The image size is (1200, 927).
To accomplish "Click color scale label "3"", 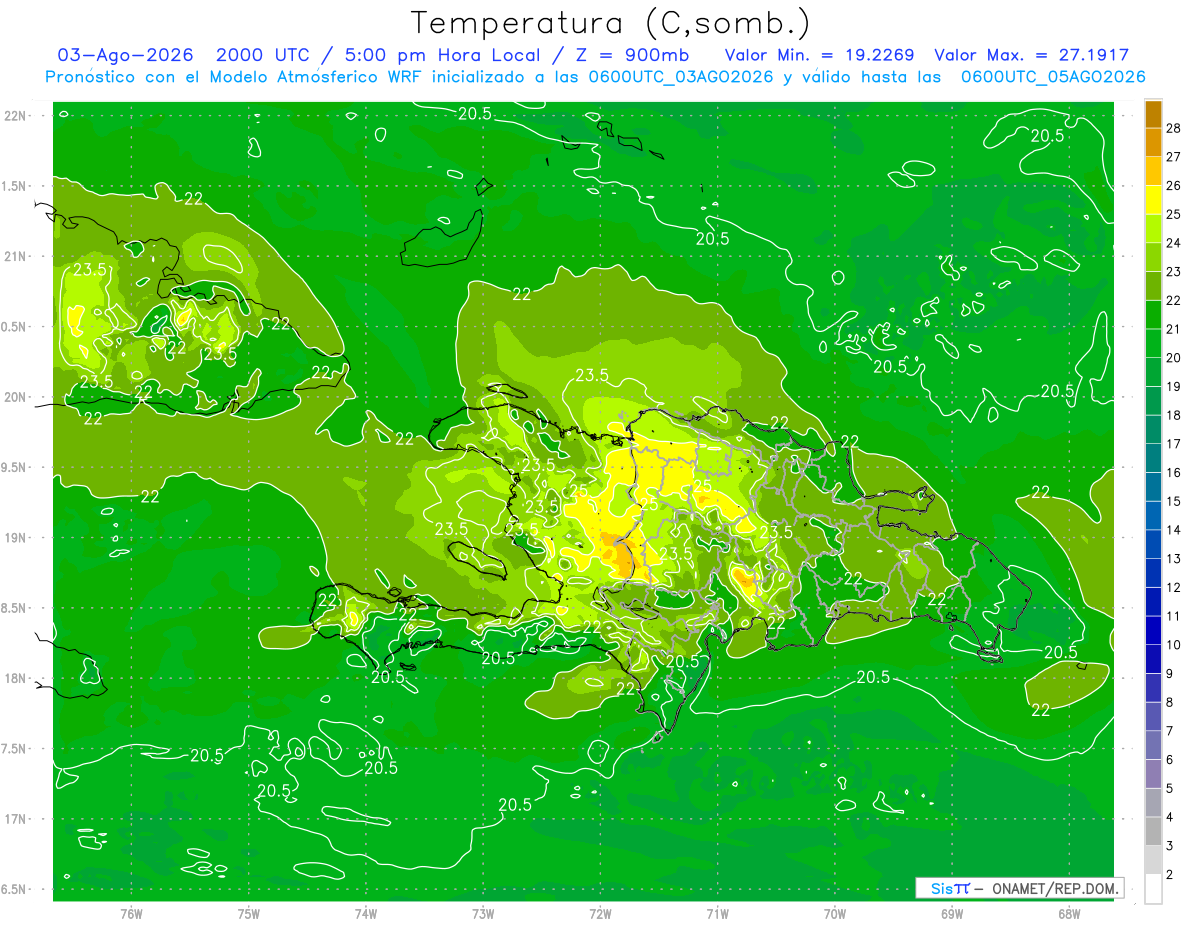I will [1171, 846].
